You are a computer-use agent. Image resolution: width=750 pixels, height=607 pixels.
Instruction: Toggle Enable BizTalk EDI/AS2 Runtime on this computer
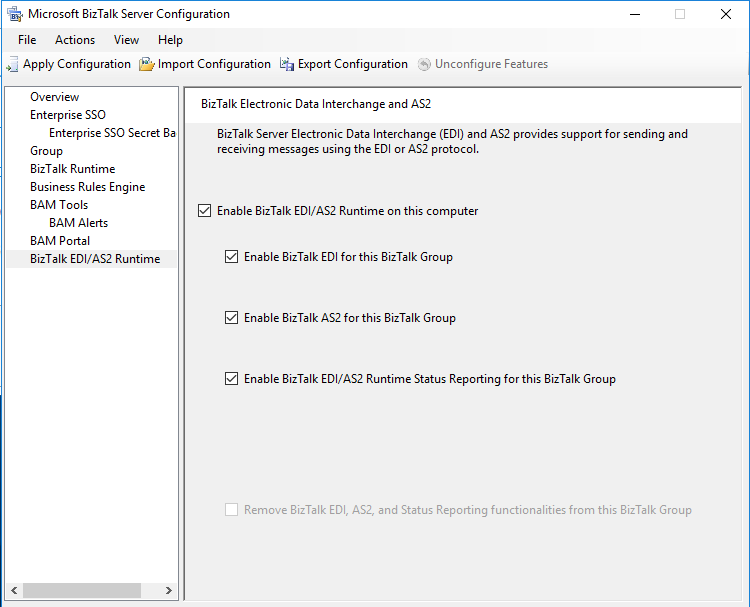tap(205, 211)
